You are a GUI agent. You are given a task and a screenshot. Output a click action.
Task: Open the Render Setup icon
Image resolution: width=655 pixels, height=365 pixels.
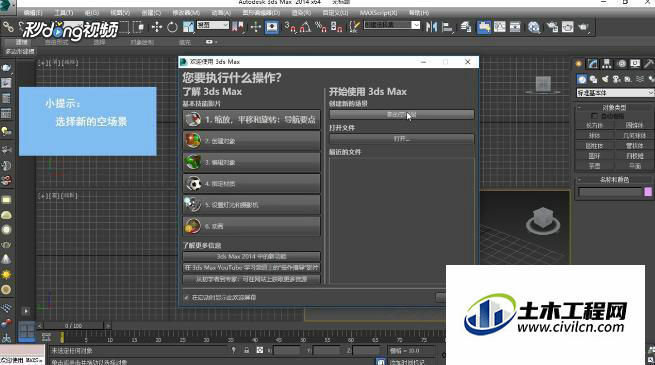click(x=552, y=27)
